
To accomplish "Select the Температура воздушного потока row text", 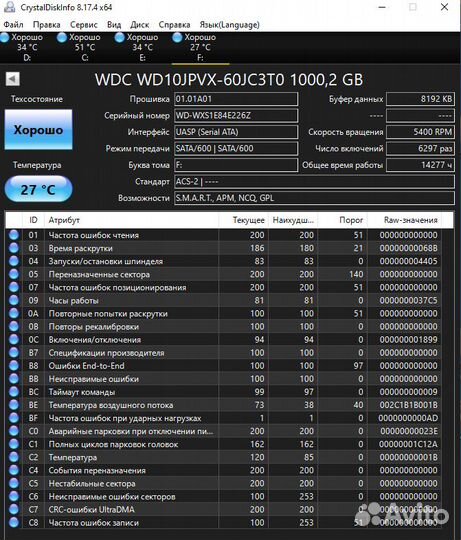I will [x=111, y=405].
